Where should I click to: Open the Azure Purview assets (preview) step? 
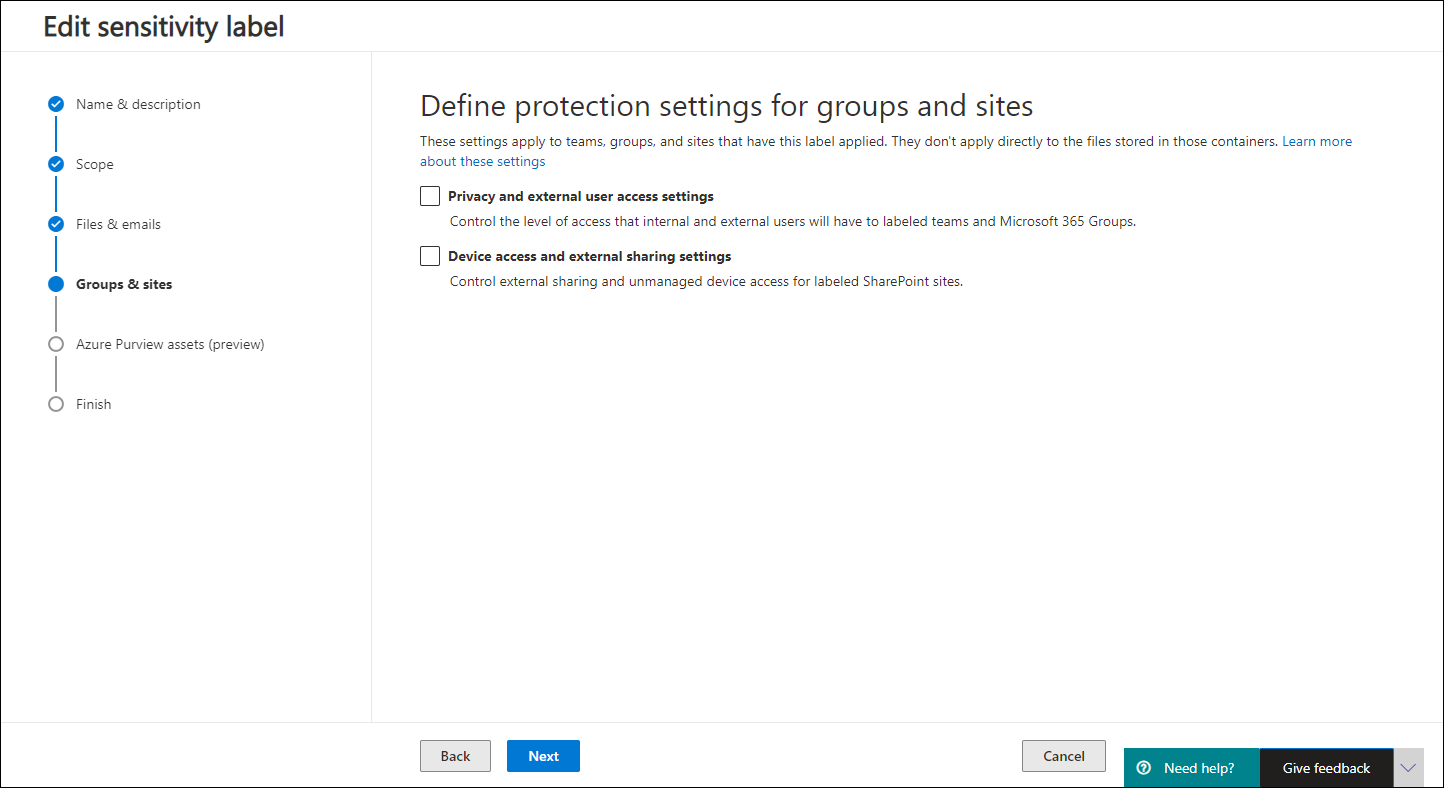[x=170, y=344]
